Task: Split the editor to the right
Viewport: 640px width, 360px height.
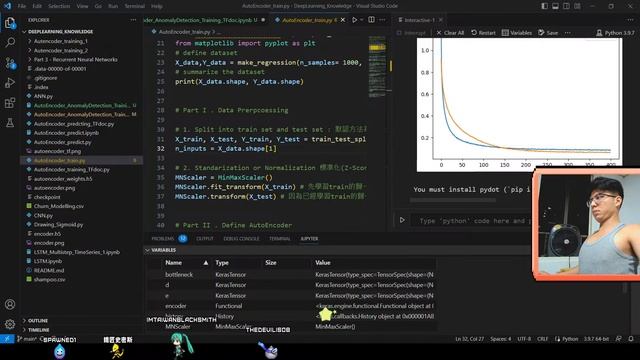Action: tap(371, 20)
